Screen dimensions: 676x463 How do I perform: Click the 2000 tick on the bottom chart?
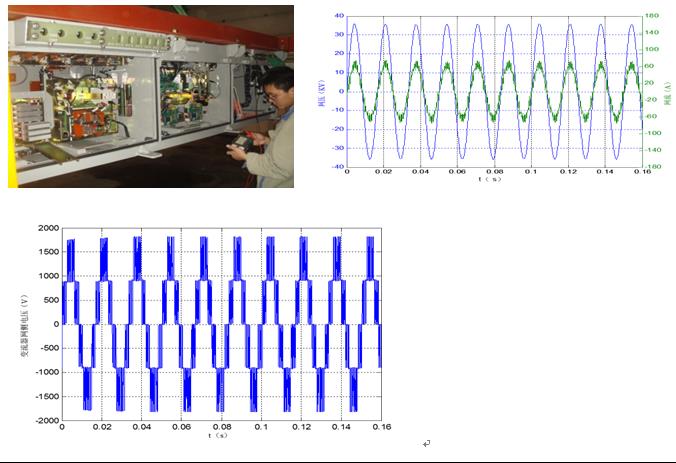(x=48, y=229)
